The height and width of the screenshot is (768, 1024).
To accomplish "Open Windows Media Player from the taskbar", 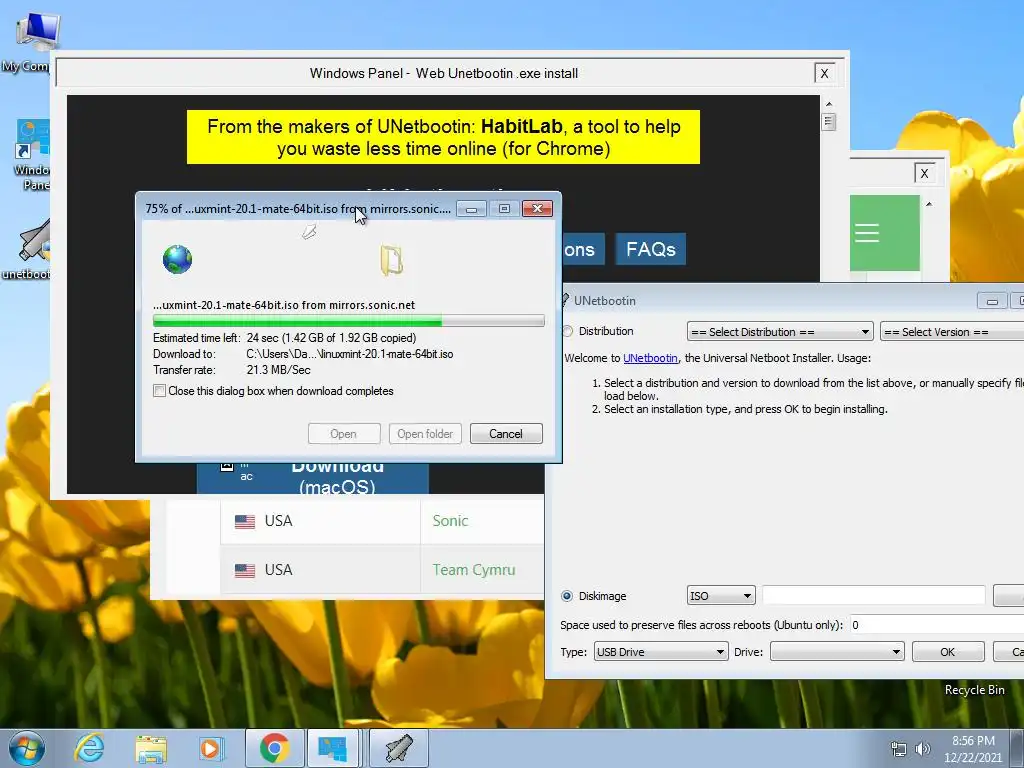I will tap(211, 748).
